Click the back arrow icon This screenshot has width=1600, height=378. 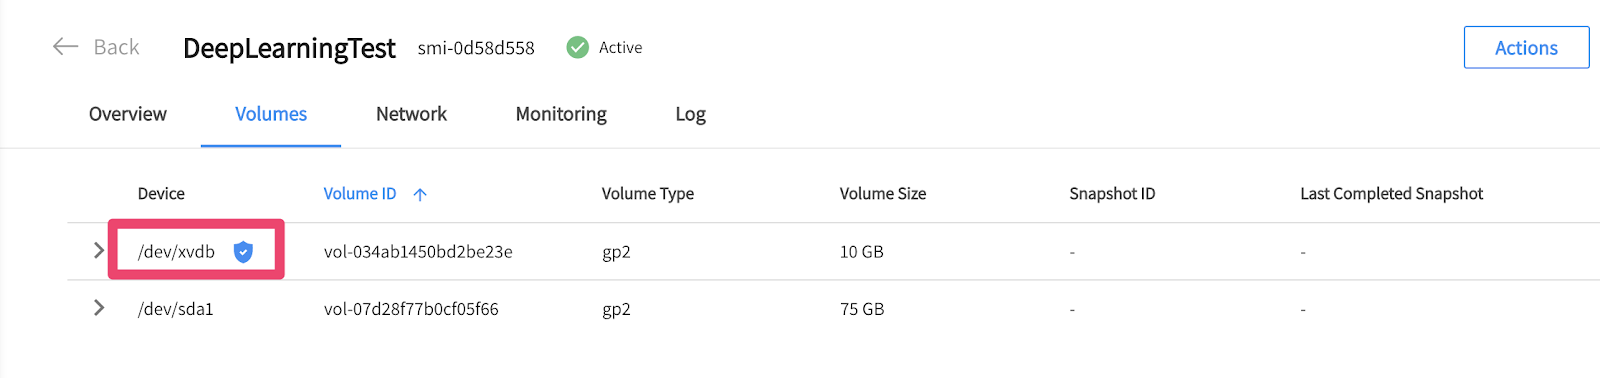pos(65,47)
